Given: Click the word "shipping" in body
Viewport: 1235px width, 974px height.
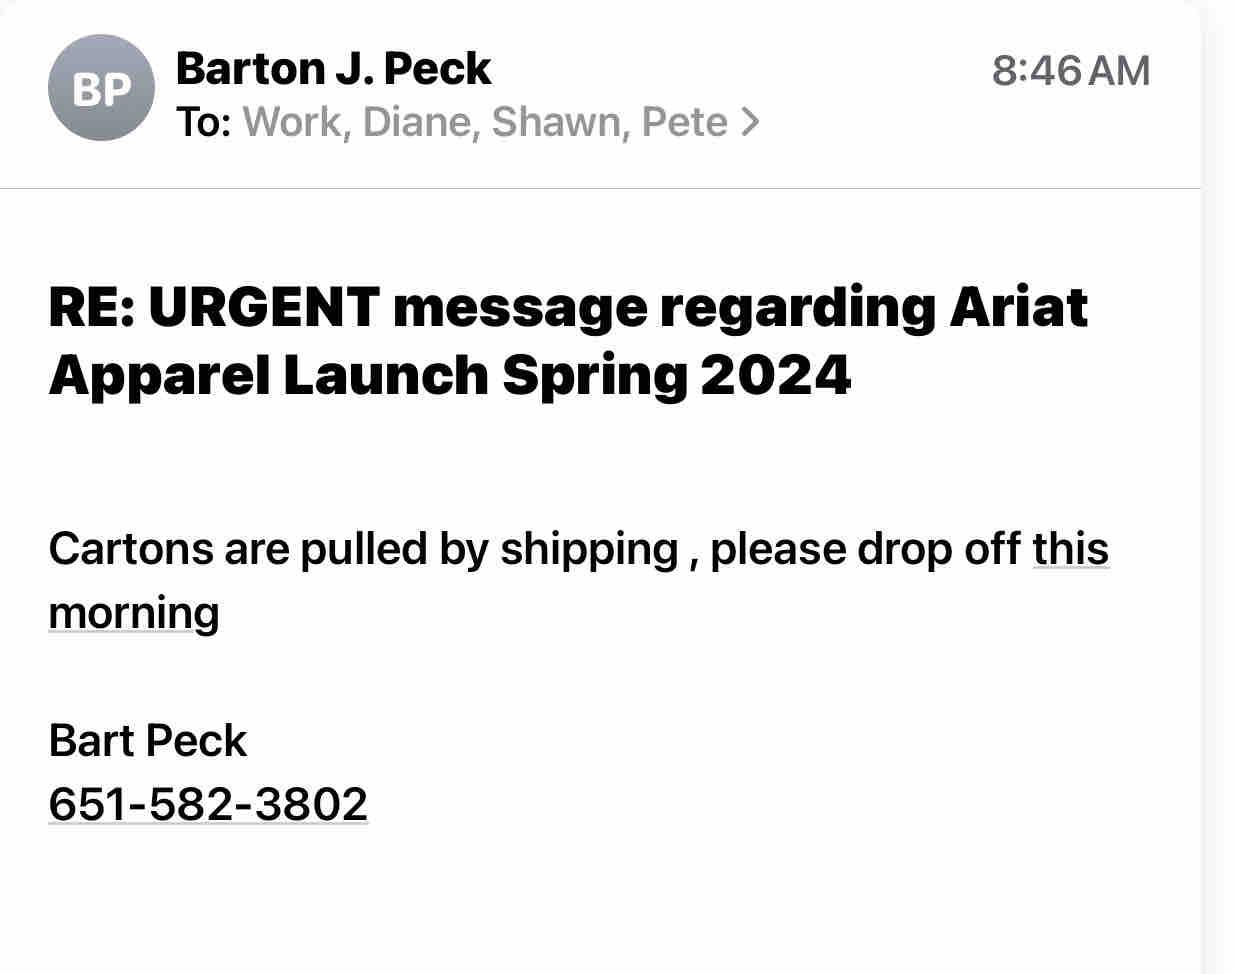Looking at the screenshot, I should [589, 549].
